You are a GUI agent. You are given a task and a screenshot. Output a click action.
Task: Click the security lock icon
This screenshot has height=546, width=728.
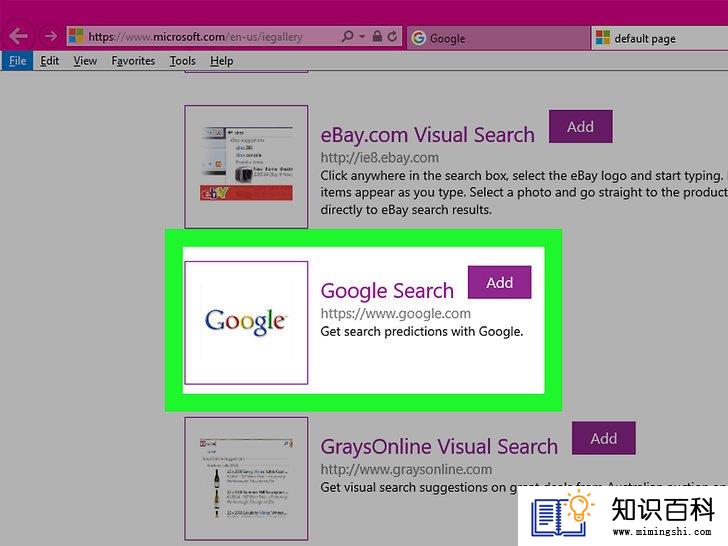click(x=377, y=36)
